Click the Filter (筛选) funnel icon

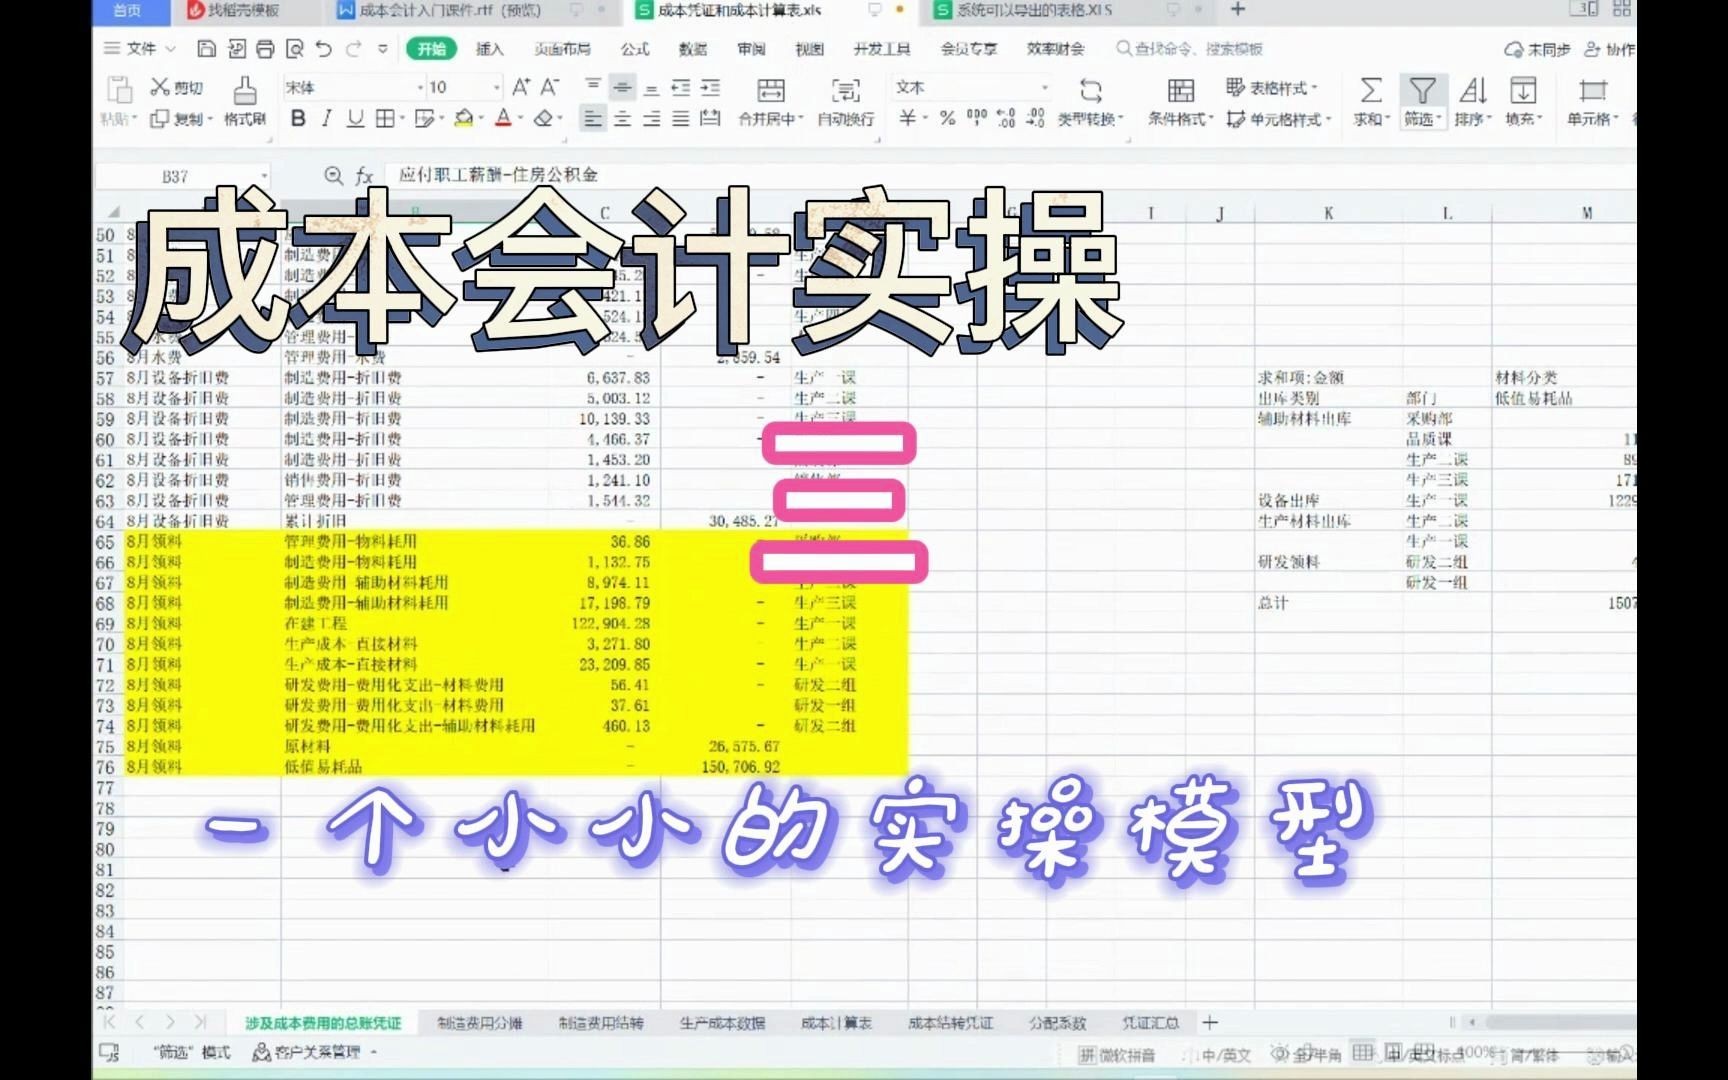tap(1422, 91)
